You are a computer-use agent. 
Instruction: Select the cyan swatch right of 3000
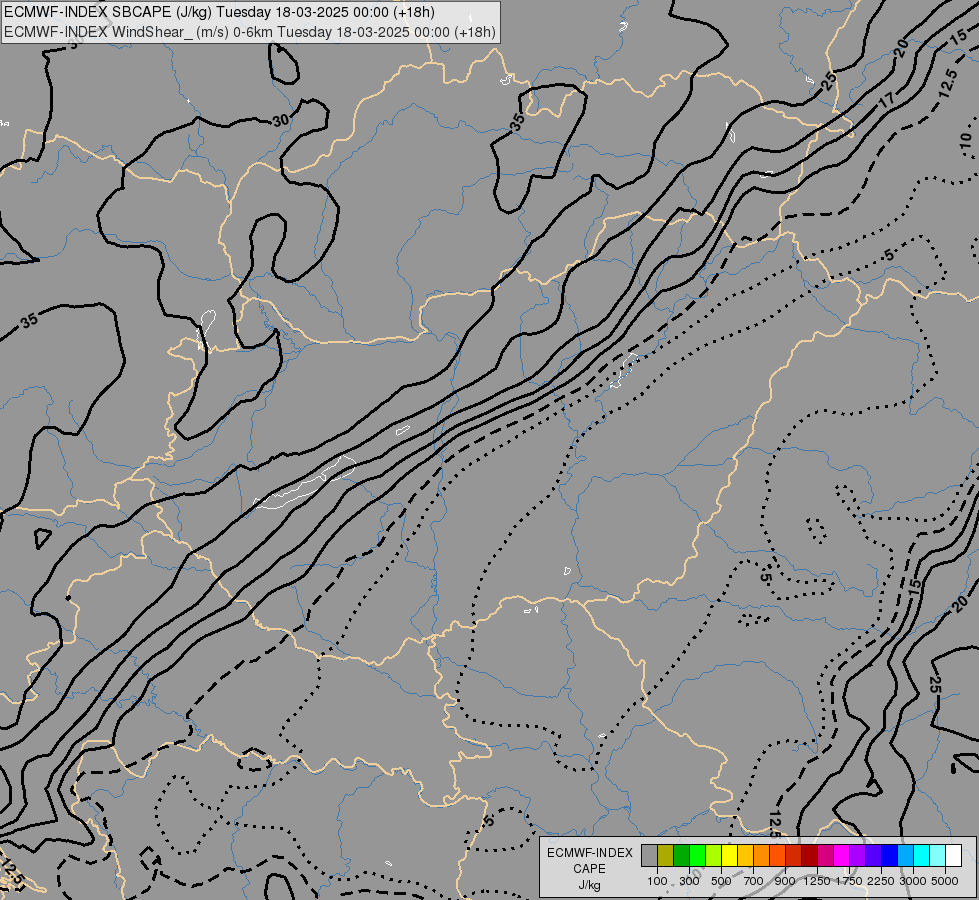tap(922, 855)
